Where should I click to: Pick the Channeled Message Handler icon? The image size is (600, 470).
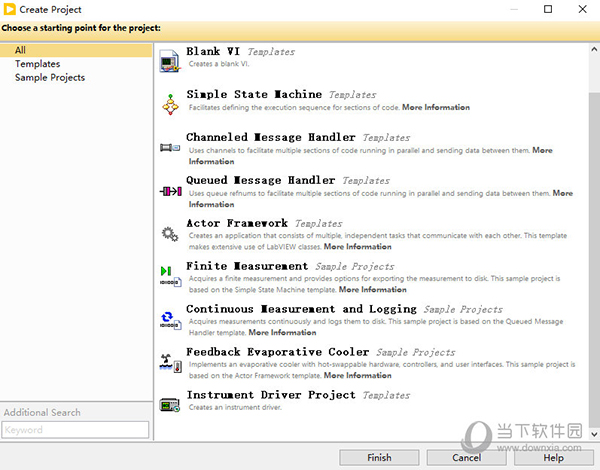tap(170, 147)
